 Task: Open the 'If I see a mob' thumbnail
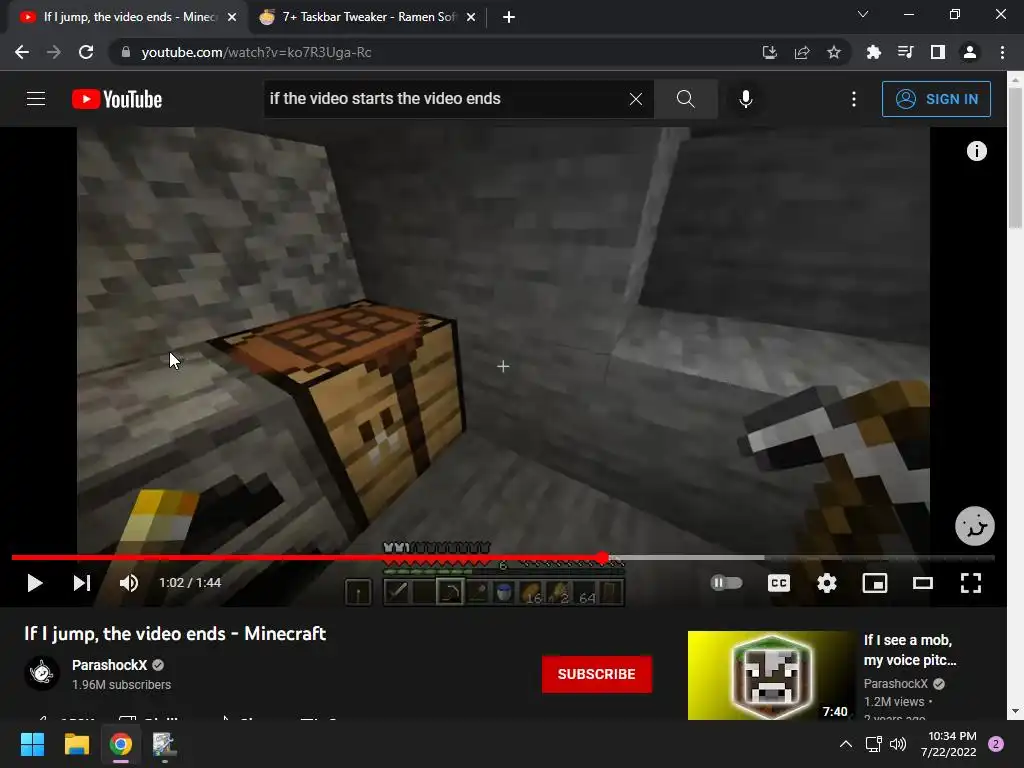pyautogui.click(x=771, y=675)
